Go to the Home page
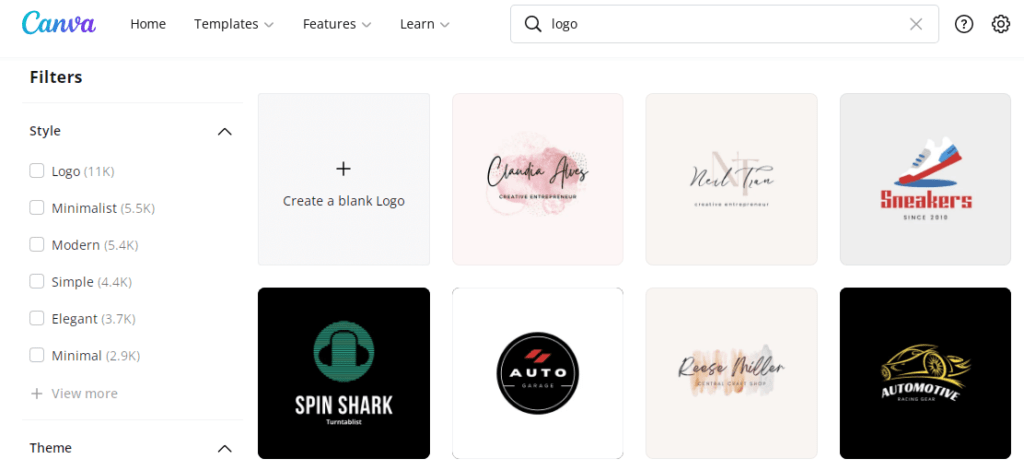This screenshot has width=1024, height=471. (x=148, y=24)
